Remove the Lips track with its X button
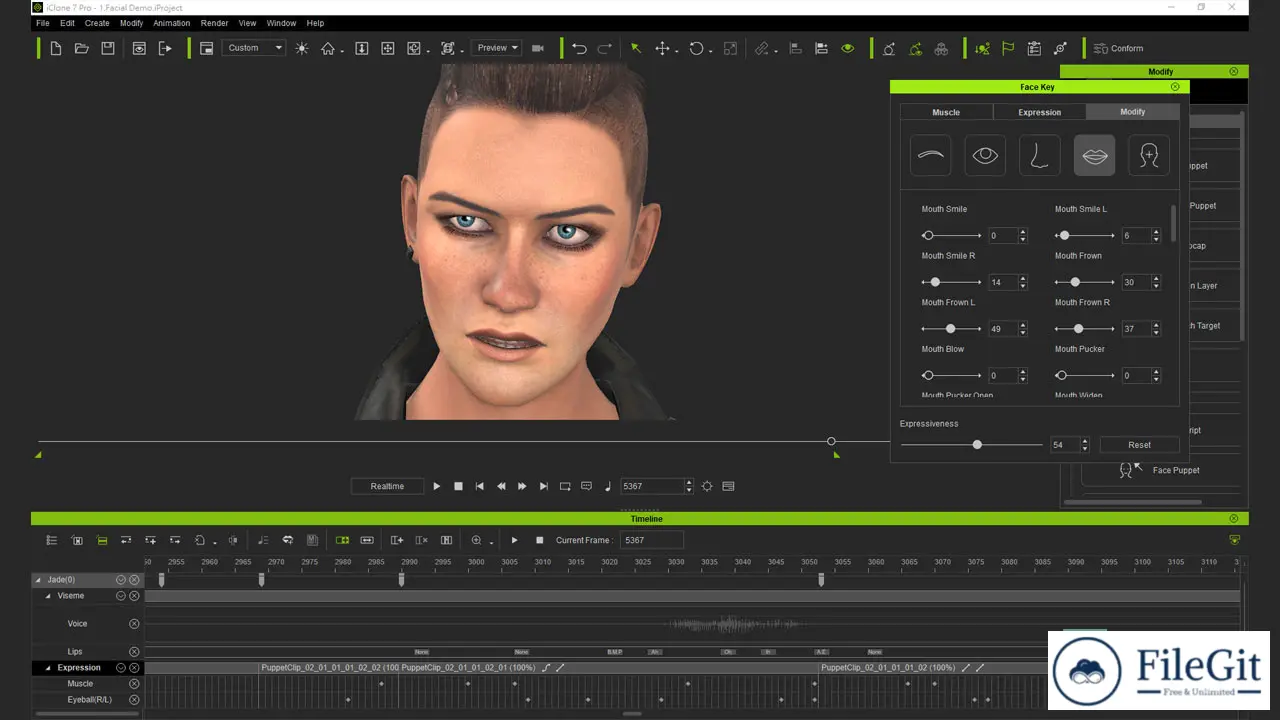Viewport: 1280px width, 720px height. click(134, 652)
